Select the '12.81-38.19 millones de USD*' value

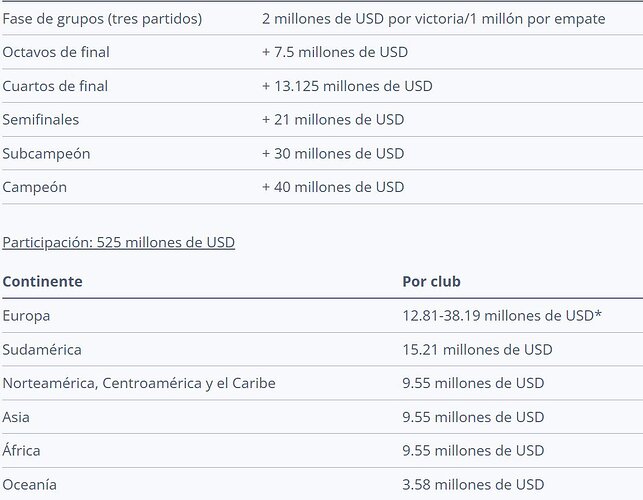(502, 316)
